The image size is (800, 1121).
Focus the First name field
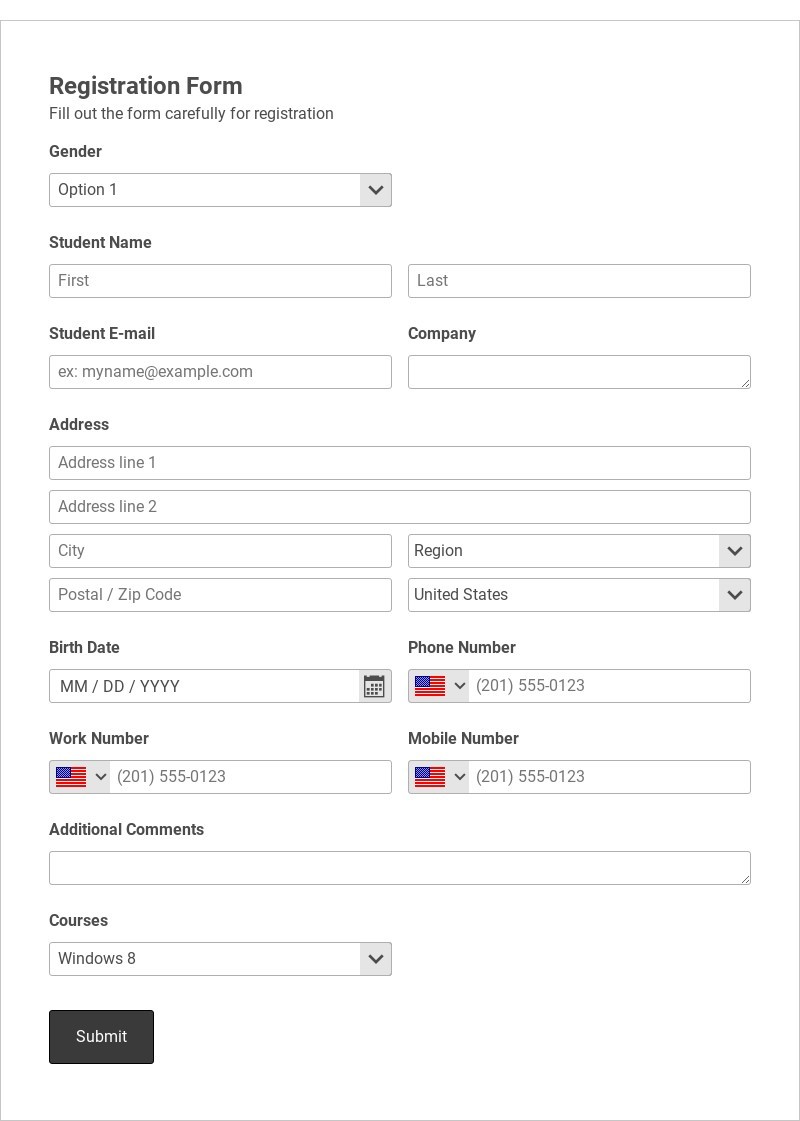[220, 281]
